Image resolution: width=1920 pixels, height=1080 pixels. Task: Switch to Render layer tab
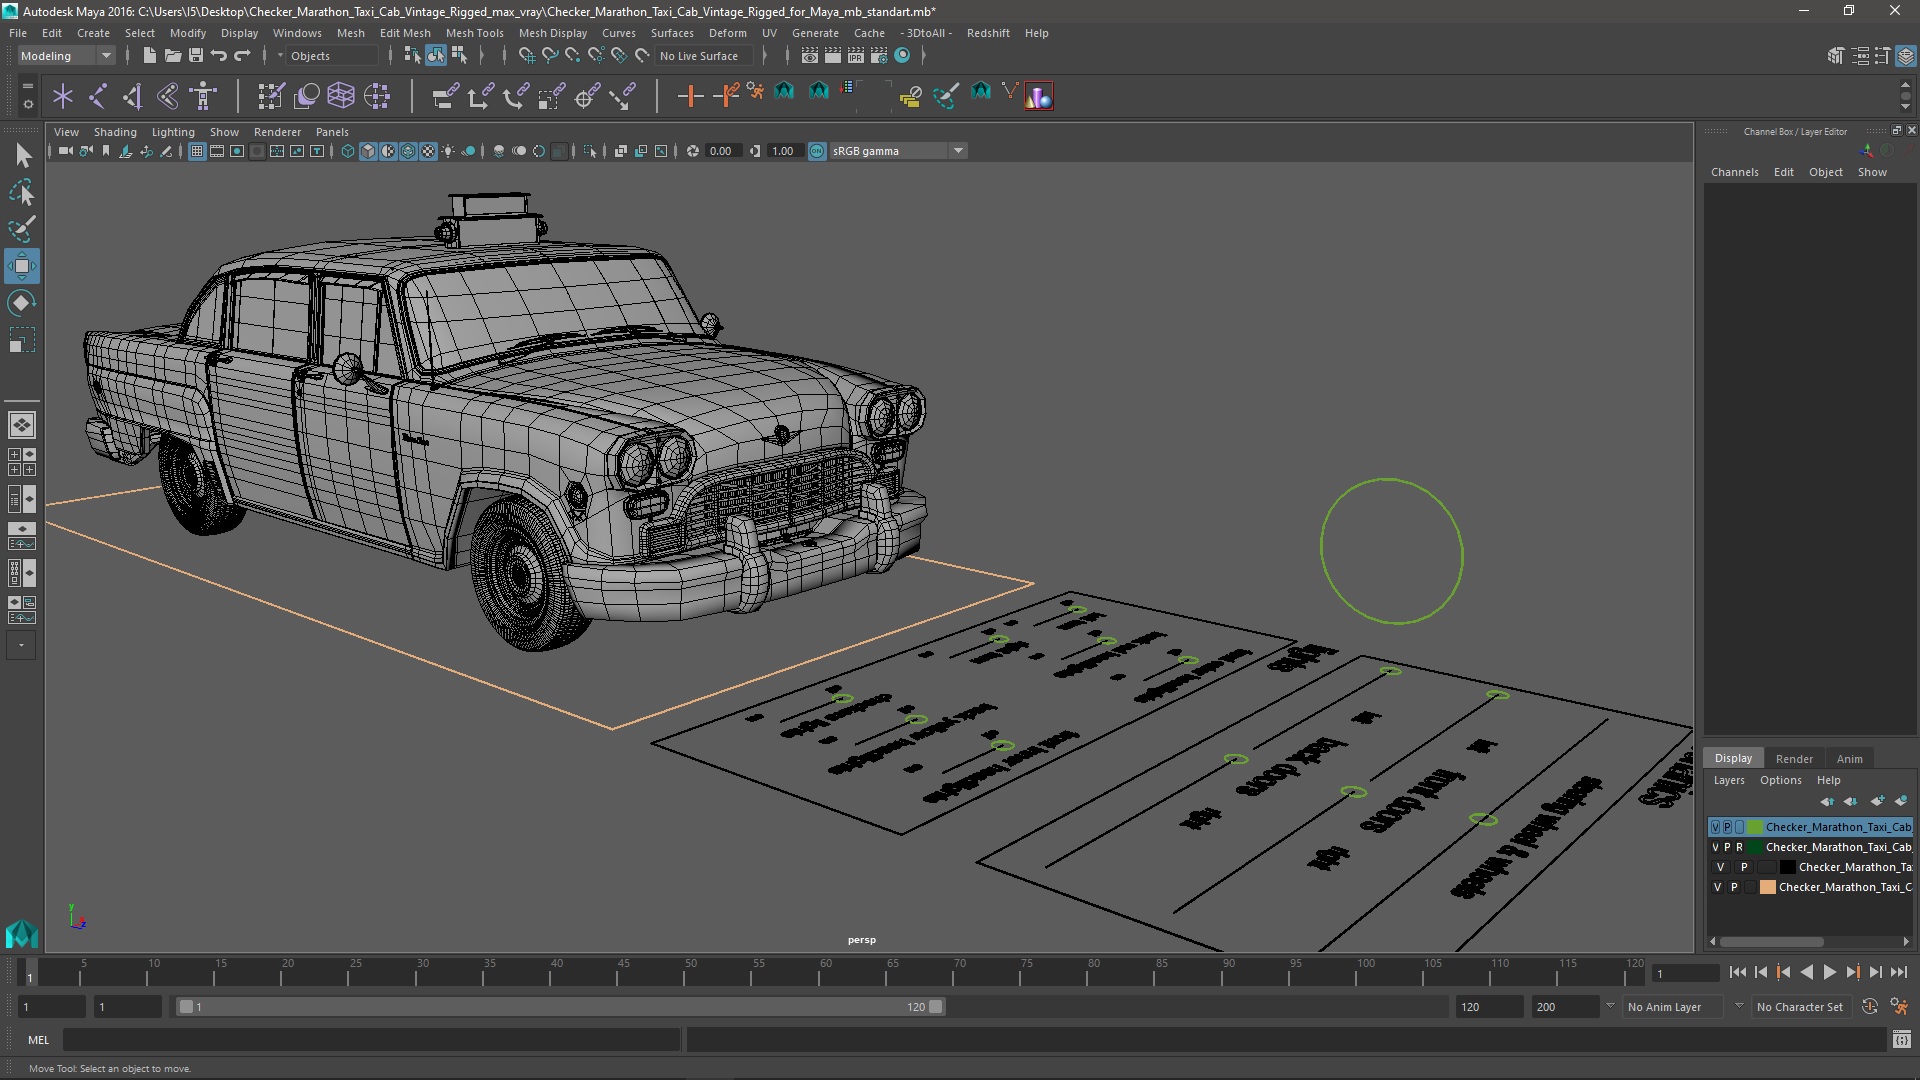click(1794, 759)
